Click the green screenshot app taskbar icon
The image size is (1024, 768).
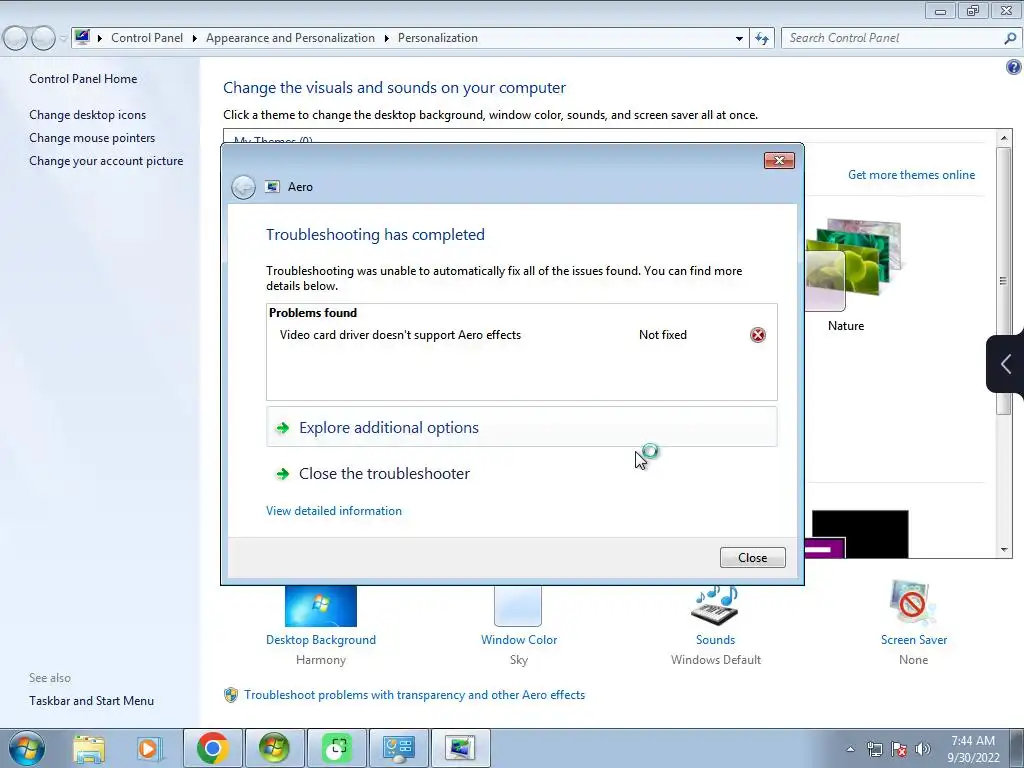pos(337,748)
